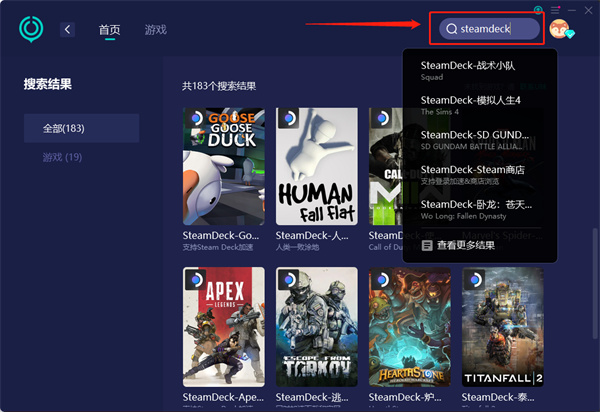Click the SteamDeck-人... title text
The height and width of the screenshot is (412, 600).
point(312,235)
